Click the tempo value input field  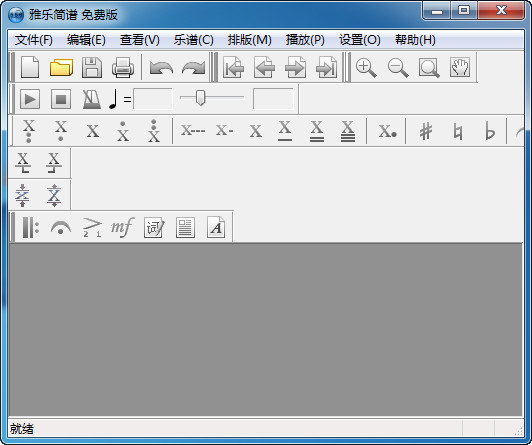[x=153, y=99]
